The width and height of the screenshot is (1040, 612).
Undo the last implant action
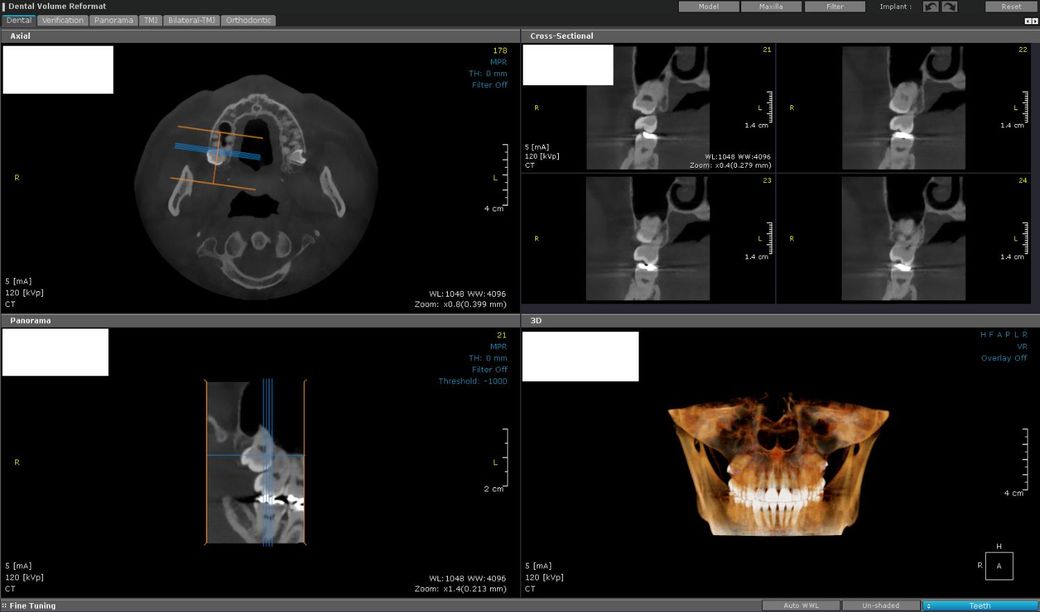point(930,7)
